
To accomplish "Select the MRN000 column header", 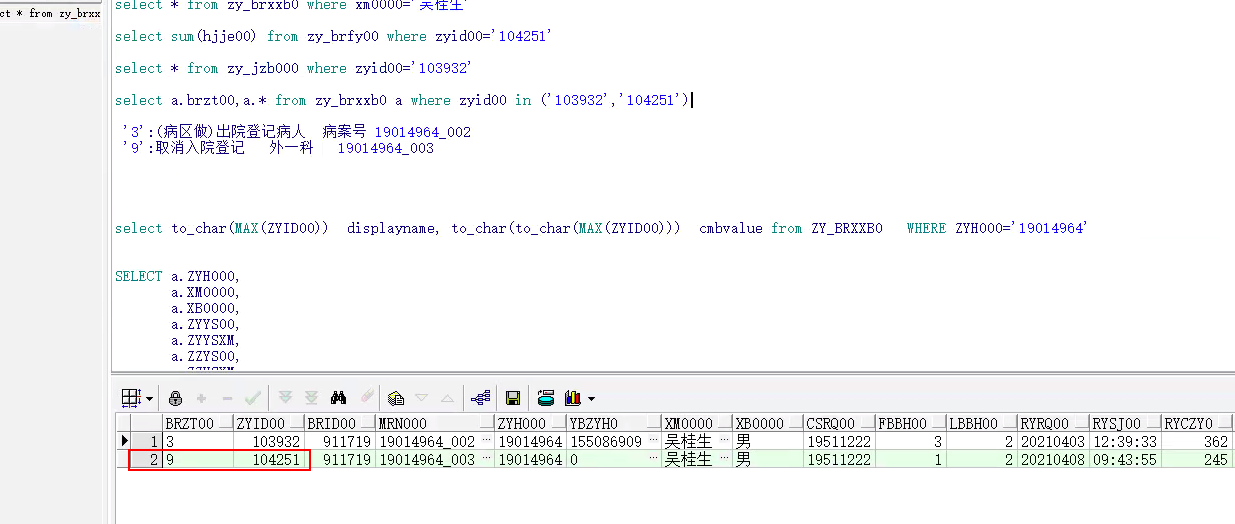I will [x=435, y=424].
